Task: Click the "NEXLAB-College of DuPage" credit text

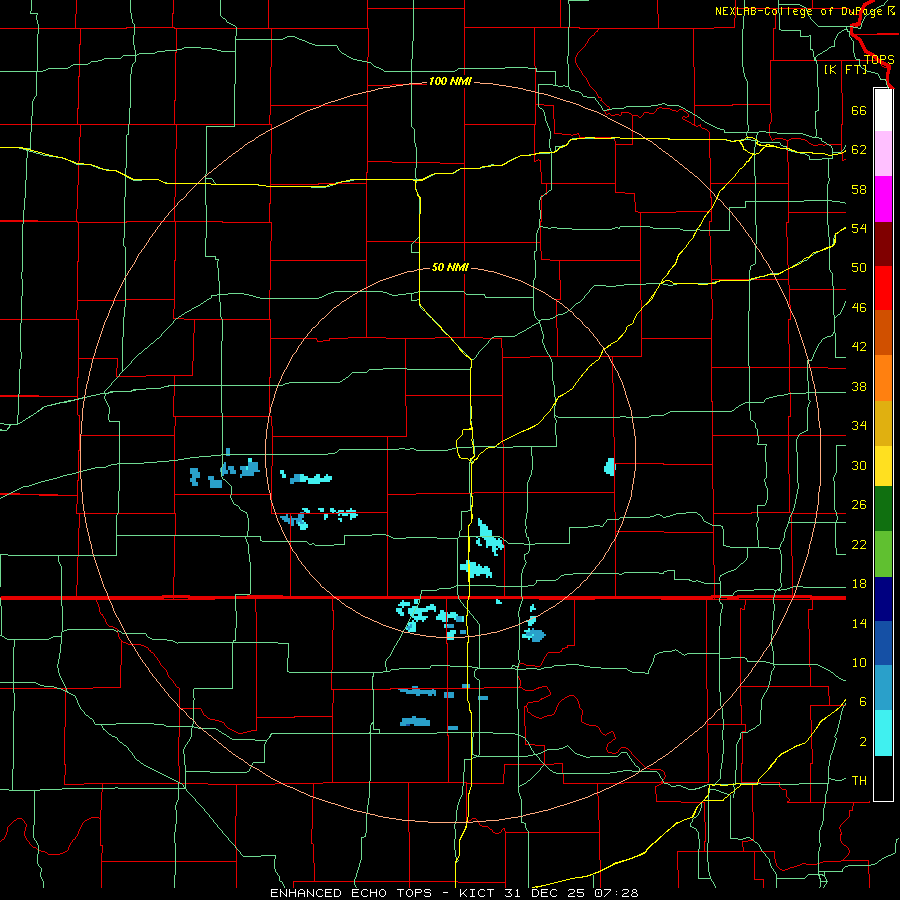Action: coord(798,11)
